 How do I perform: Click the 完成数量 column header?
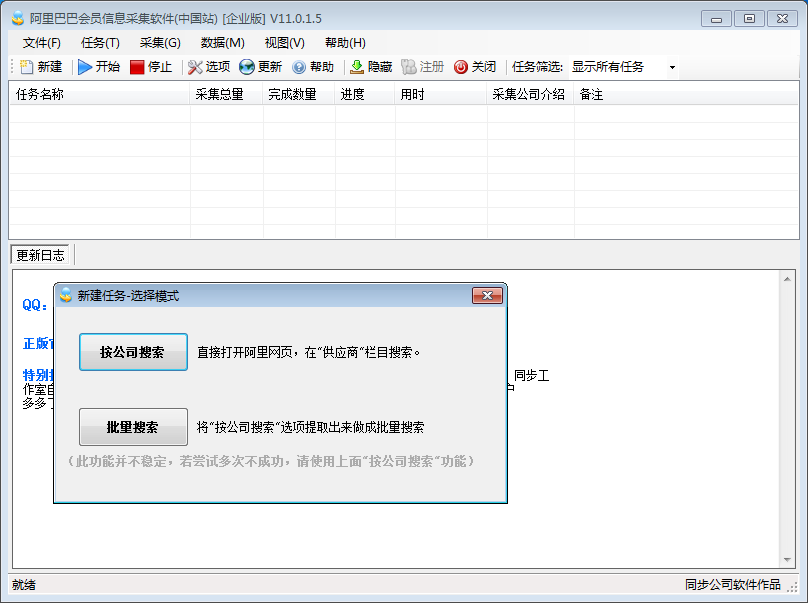point(299,94)
